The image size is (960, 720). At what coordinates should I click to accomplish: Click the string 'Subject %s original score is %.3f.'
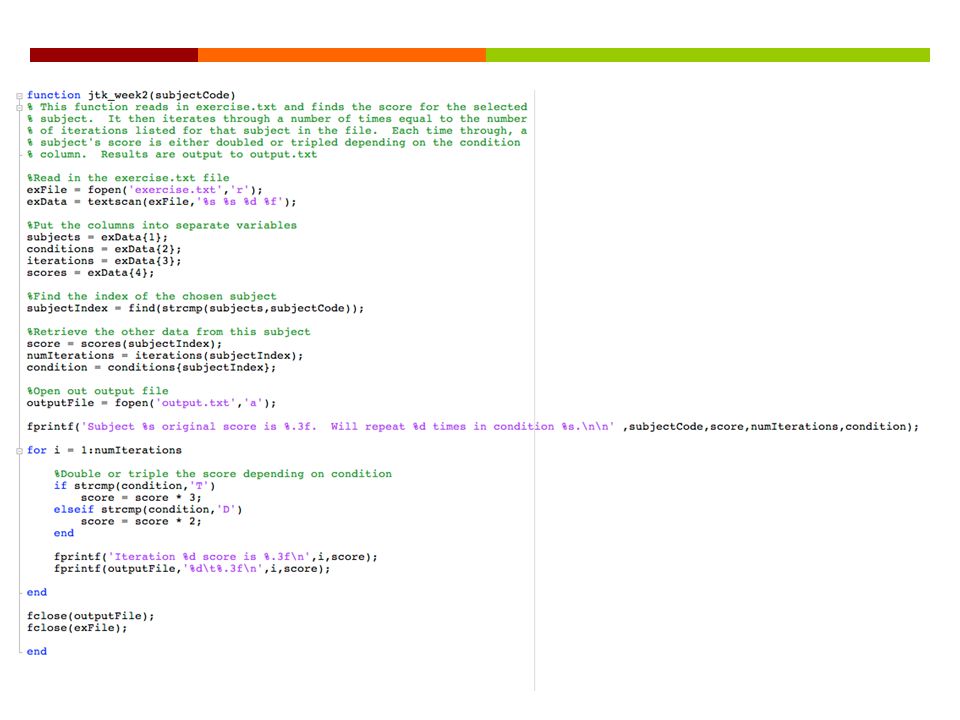point(199,426)
